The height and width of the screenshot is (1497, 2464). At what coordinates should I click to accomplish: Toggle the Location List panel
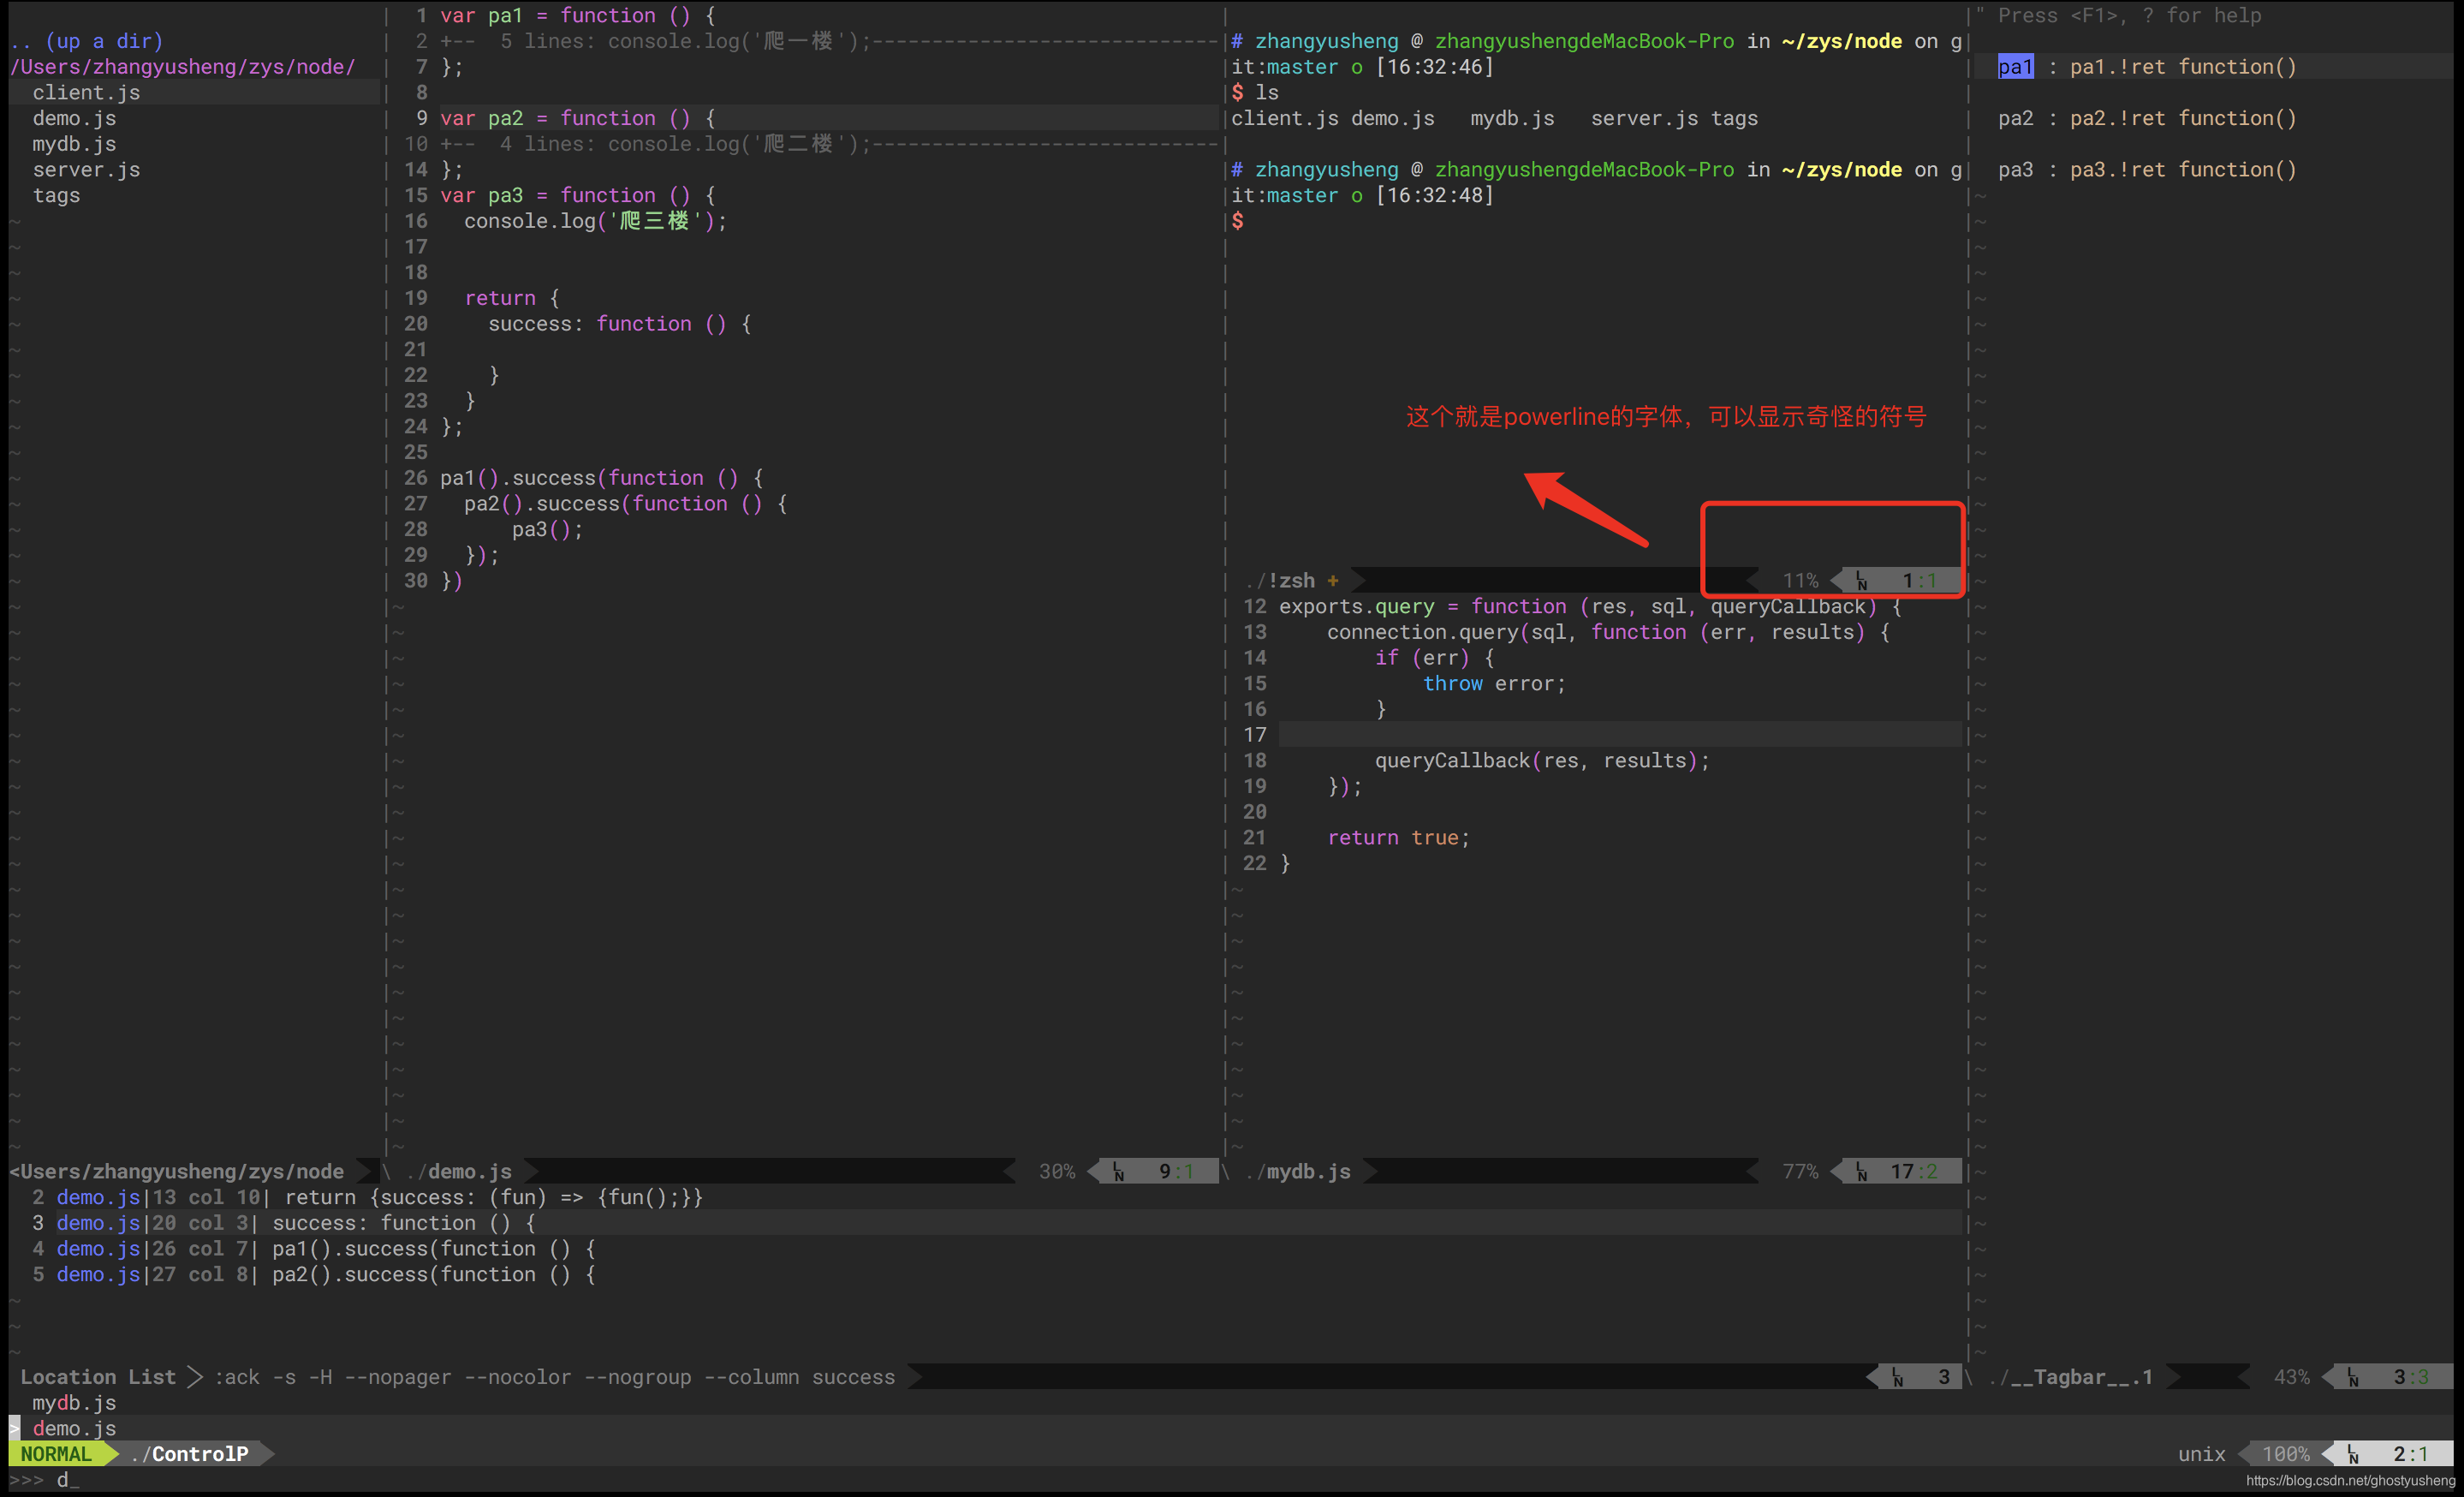pos(95,1375)
